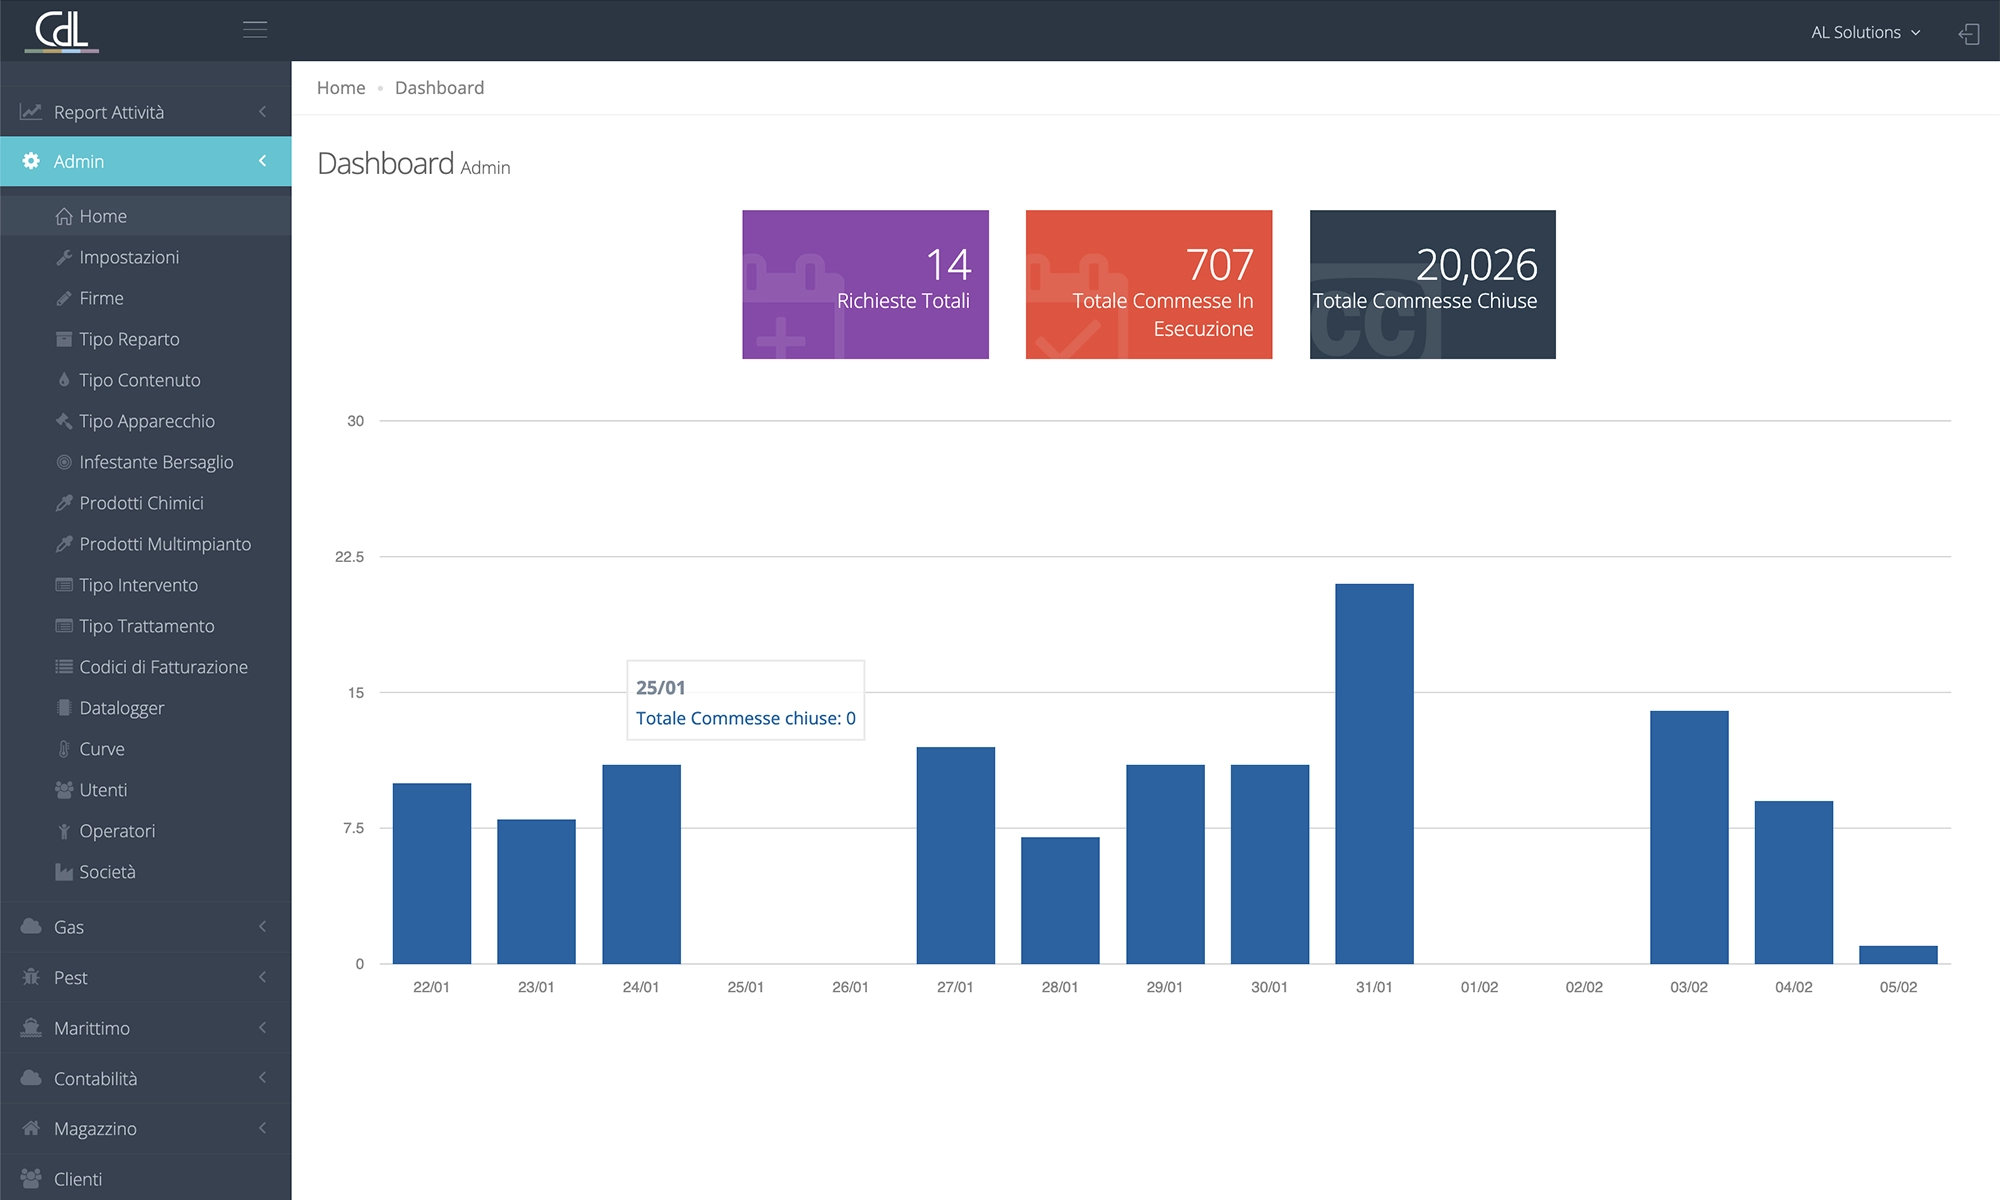Expand the Contabilità menu chevron
Viewport: 2000px width, 1200px height.
[262, 1078]
